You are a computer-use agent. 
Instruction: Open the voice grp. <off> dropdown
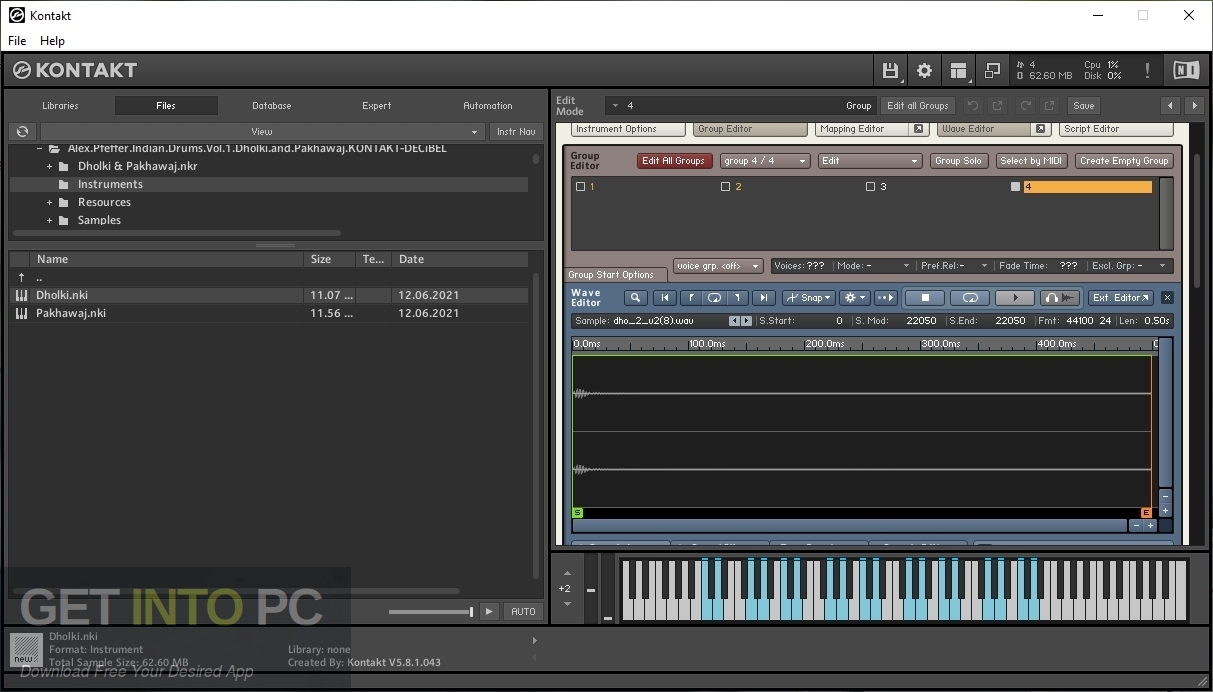tap(718, 266)
